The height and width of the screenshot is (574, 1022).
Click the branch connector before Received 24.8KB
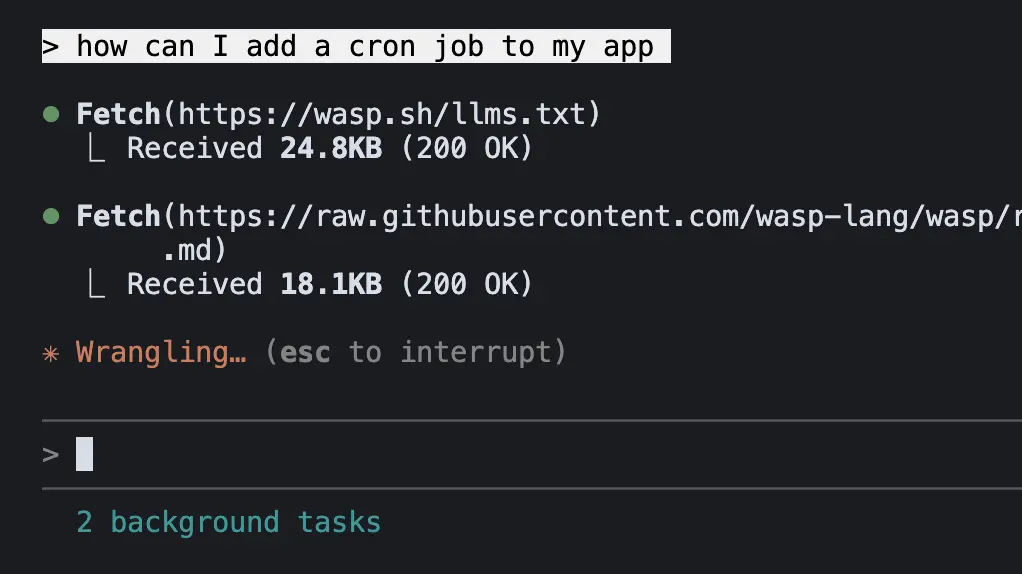pos(96,149)
